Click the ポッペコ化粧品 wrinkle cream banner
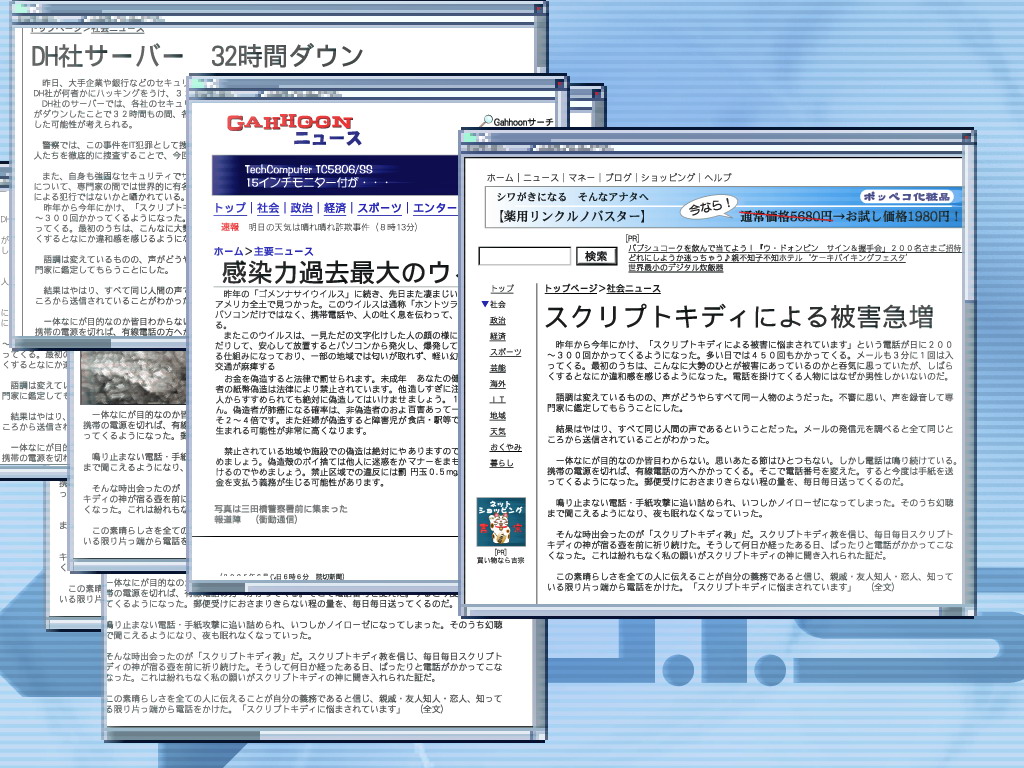1024x768 pixels. [x=723, y=207]
